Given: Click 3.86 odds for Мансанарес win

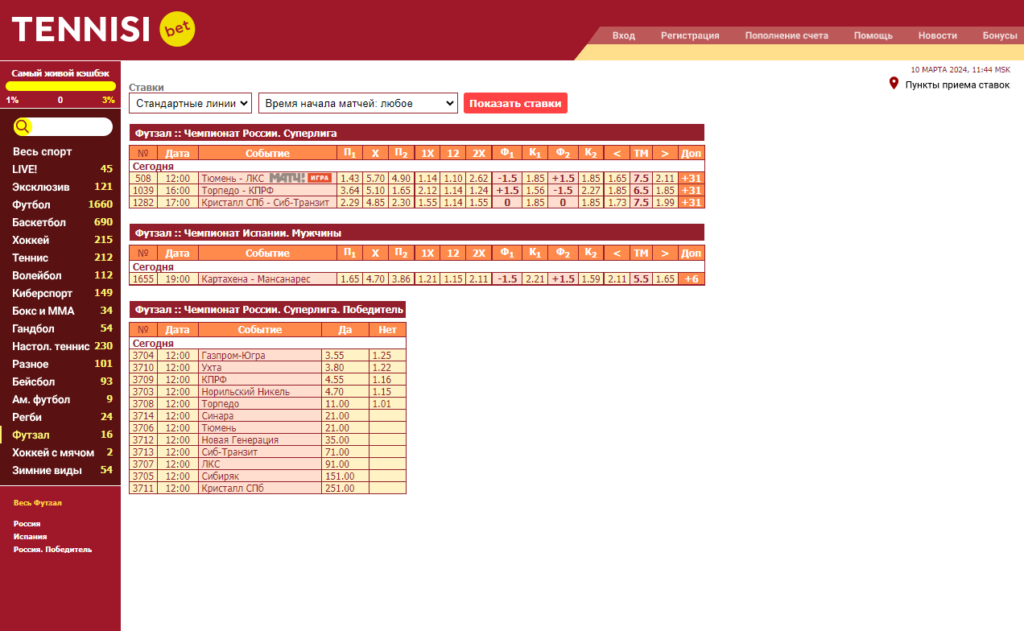Looking at the screenshot, I should coord(401,279).
